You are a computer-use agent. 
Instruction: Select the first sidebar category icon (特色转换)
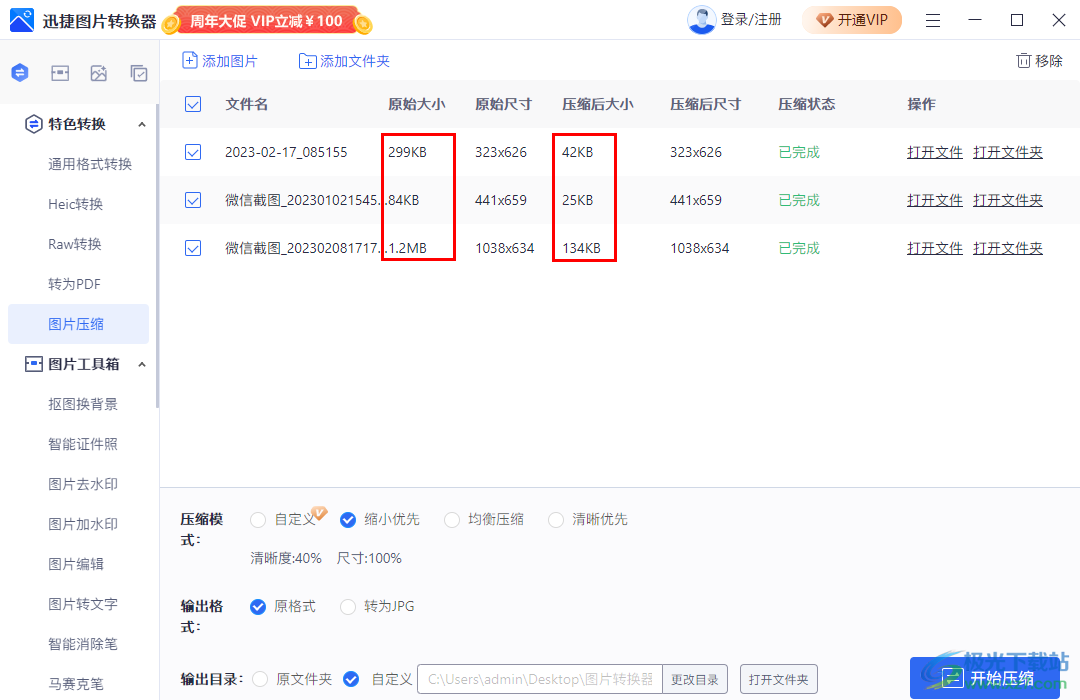(20, 72)
